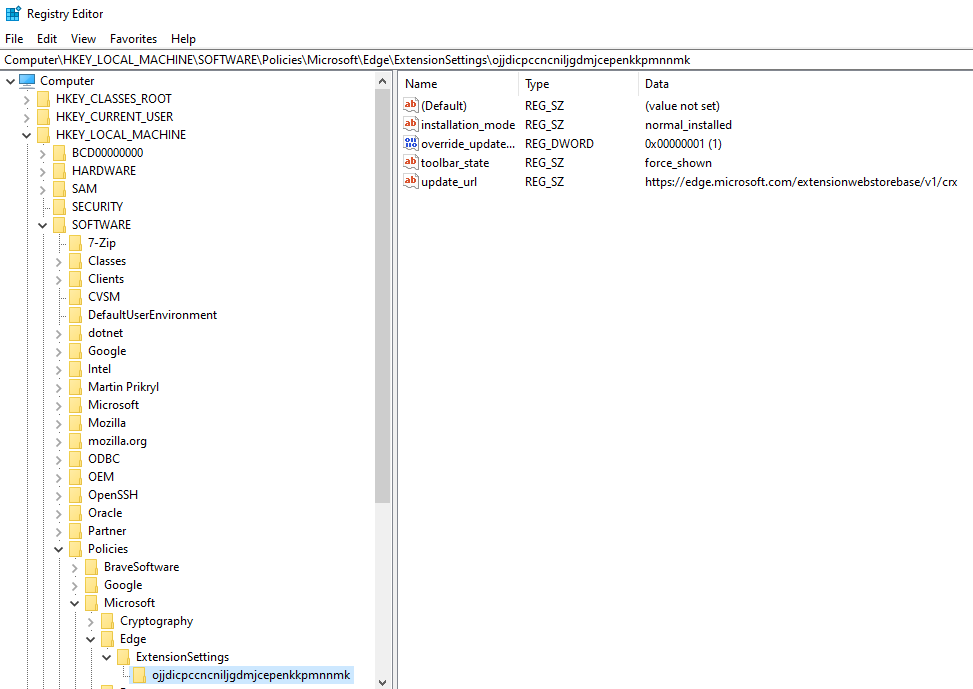Open the View menu

click(83, 38)
